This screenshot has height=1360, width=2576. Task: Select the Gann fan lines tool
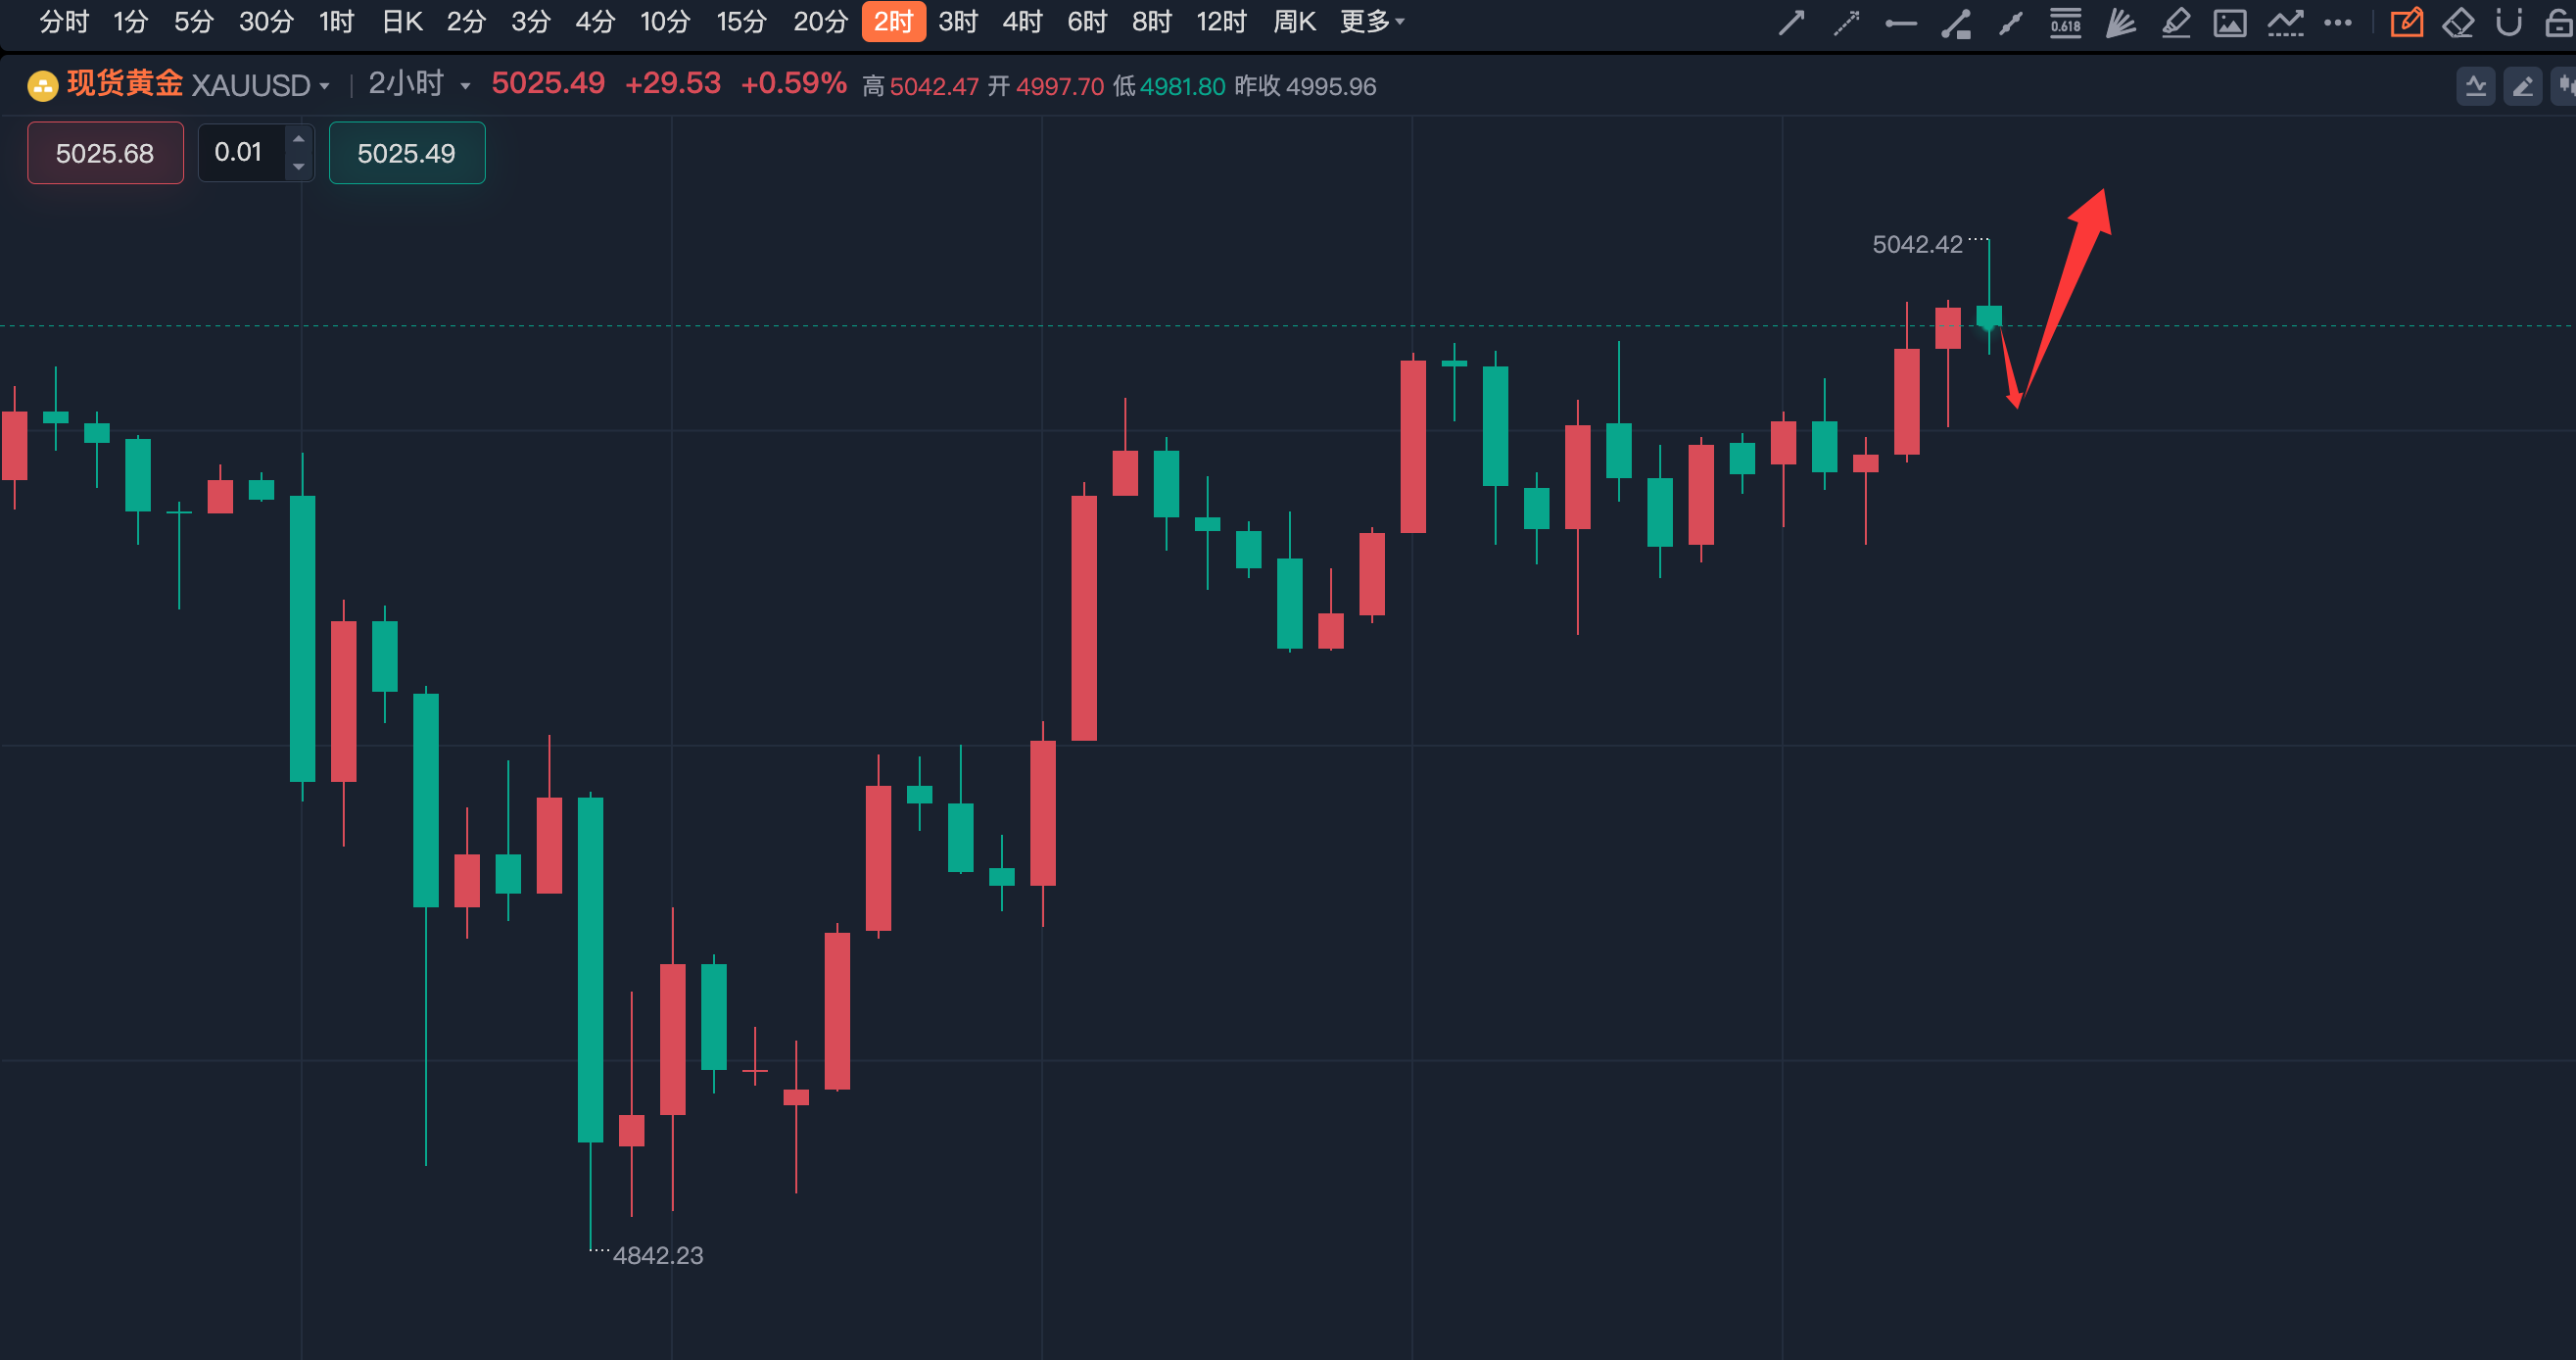pos(2120,22)
